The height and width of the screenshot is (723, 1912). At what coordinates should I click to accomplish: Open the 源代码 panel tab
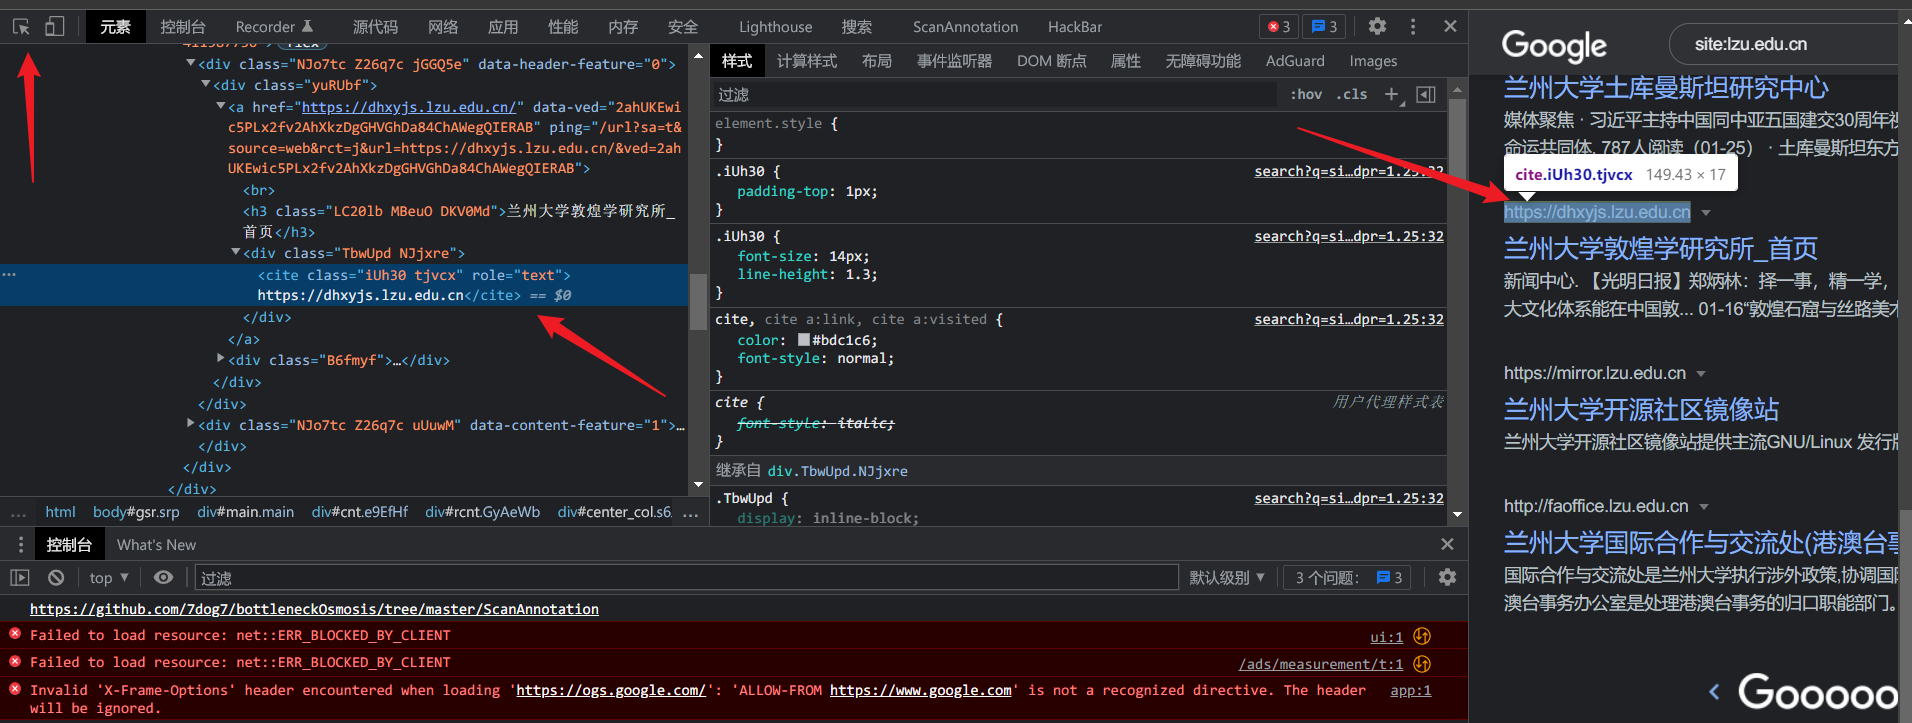pos(375,27)
